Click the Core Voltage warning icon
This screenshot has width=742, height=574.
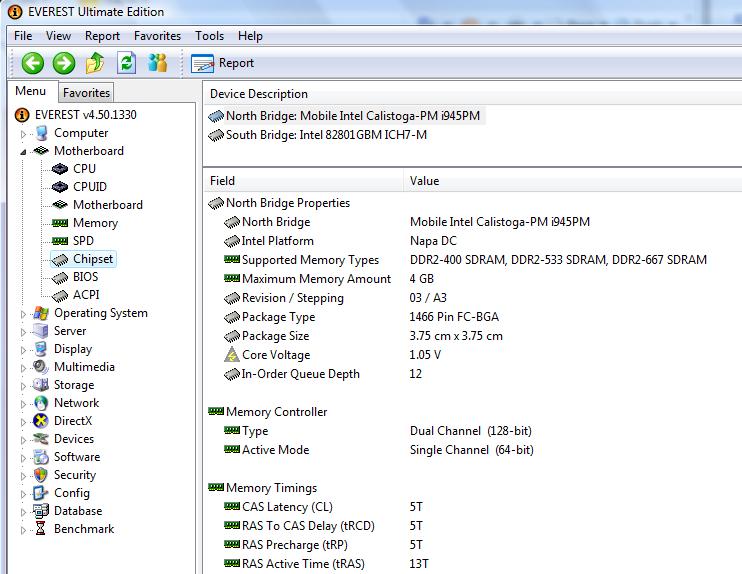(232, 354)
